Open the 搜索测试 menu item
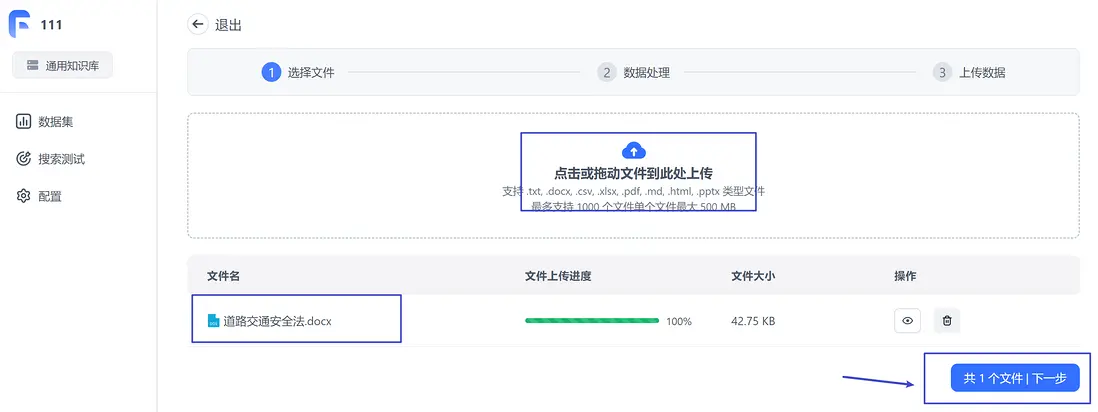 coord(61,159)
